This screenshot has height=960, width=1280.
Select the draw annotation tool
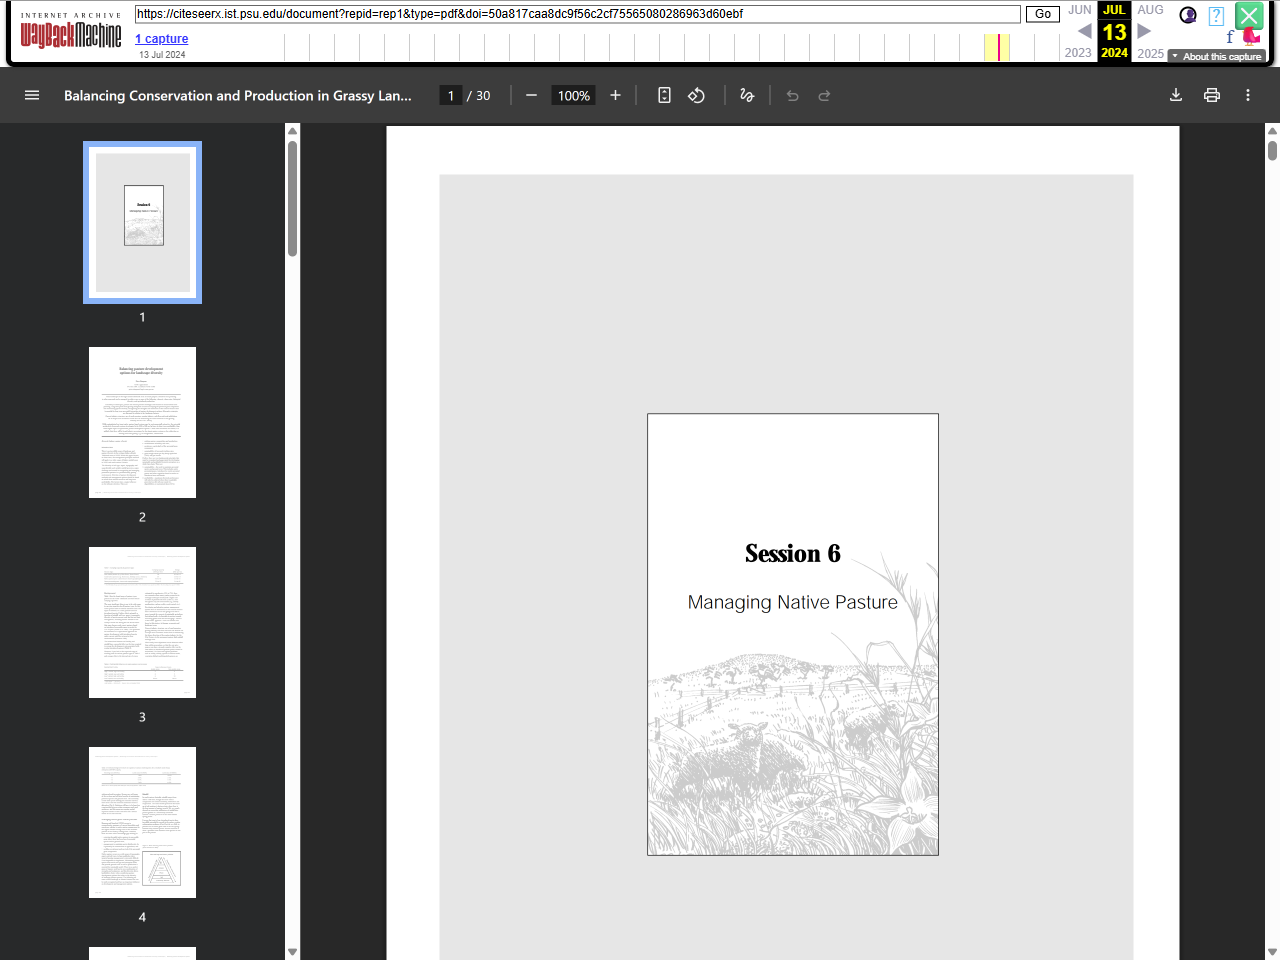click(747, 96)
